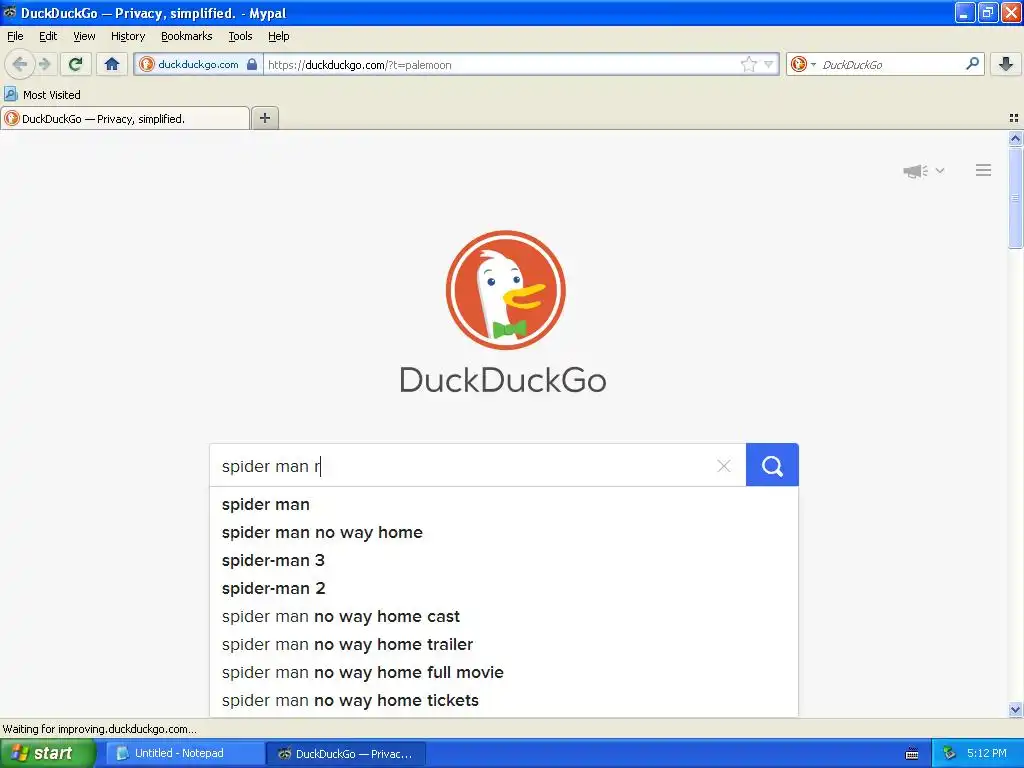Choose the suggestion "spider-man 2"

pyautogui.click(x=504, y=588)
